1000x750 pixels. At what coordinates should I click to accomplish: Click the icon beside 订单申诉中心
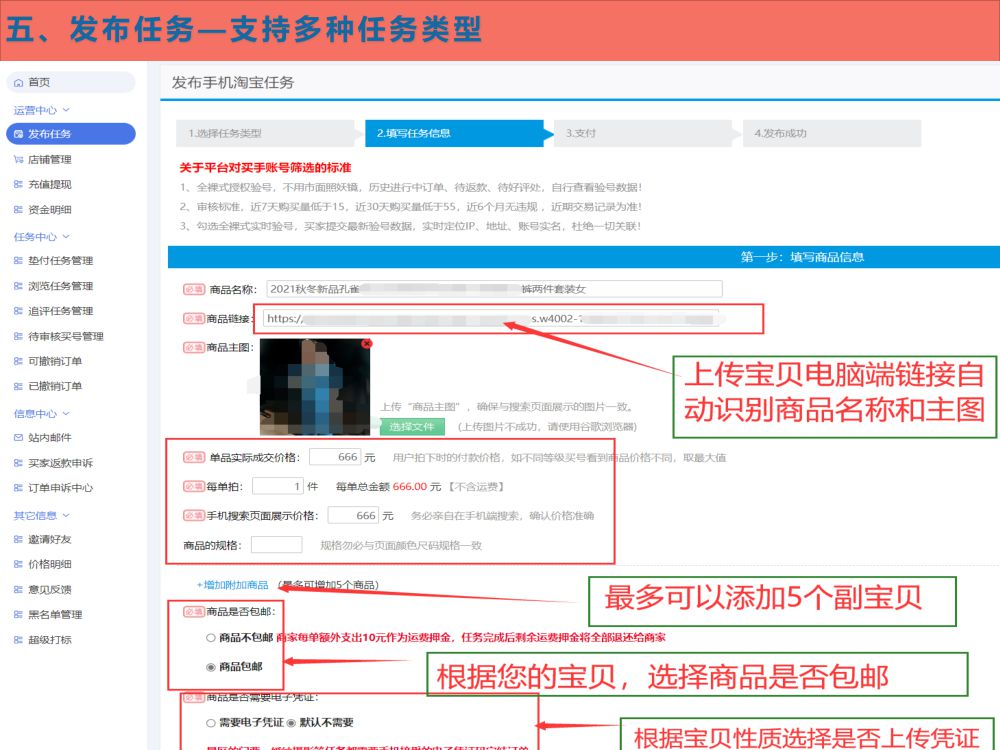coord(18,488)
